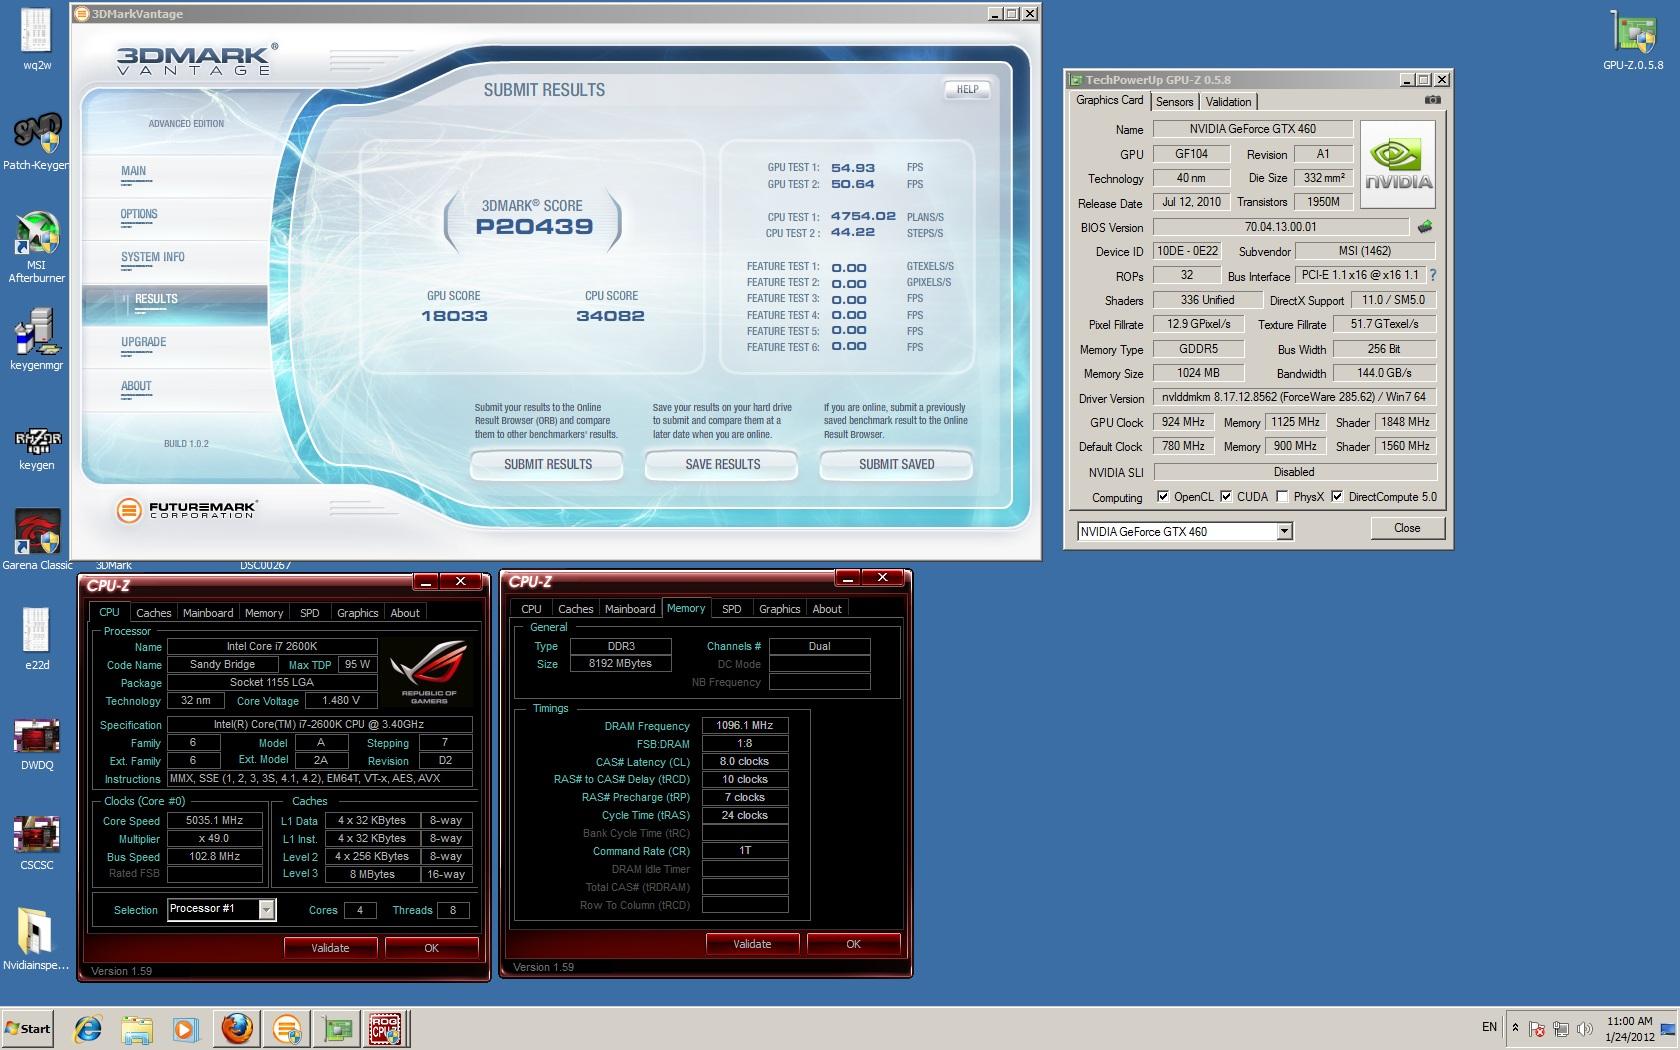The height and width of the screenshot is (1050, 1680).
Task: Click Validate in right CPU-Z window
Action: 752,944
